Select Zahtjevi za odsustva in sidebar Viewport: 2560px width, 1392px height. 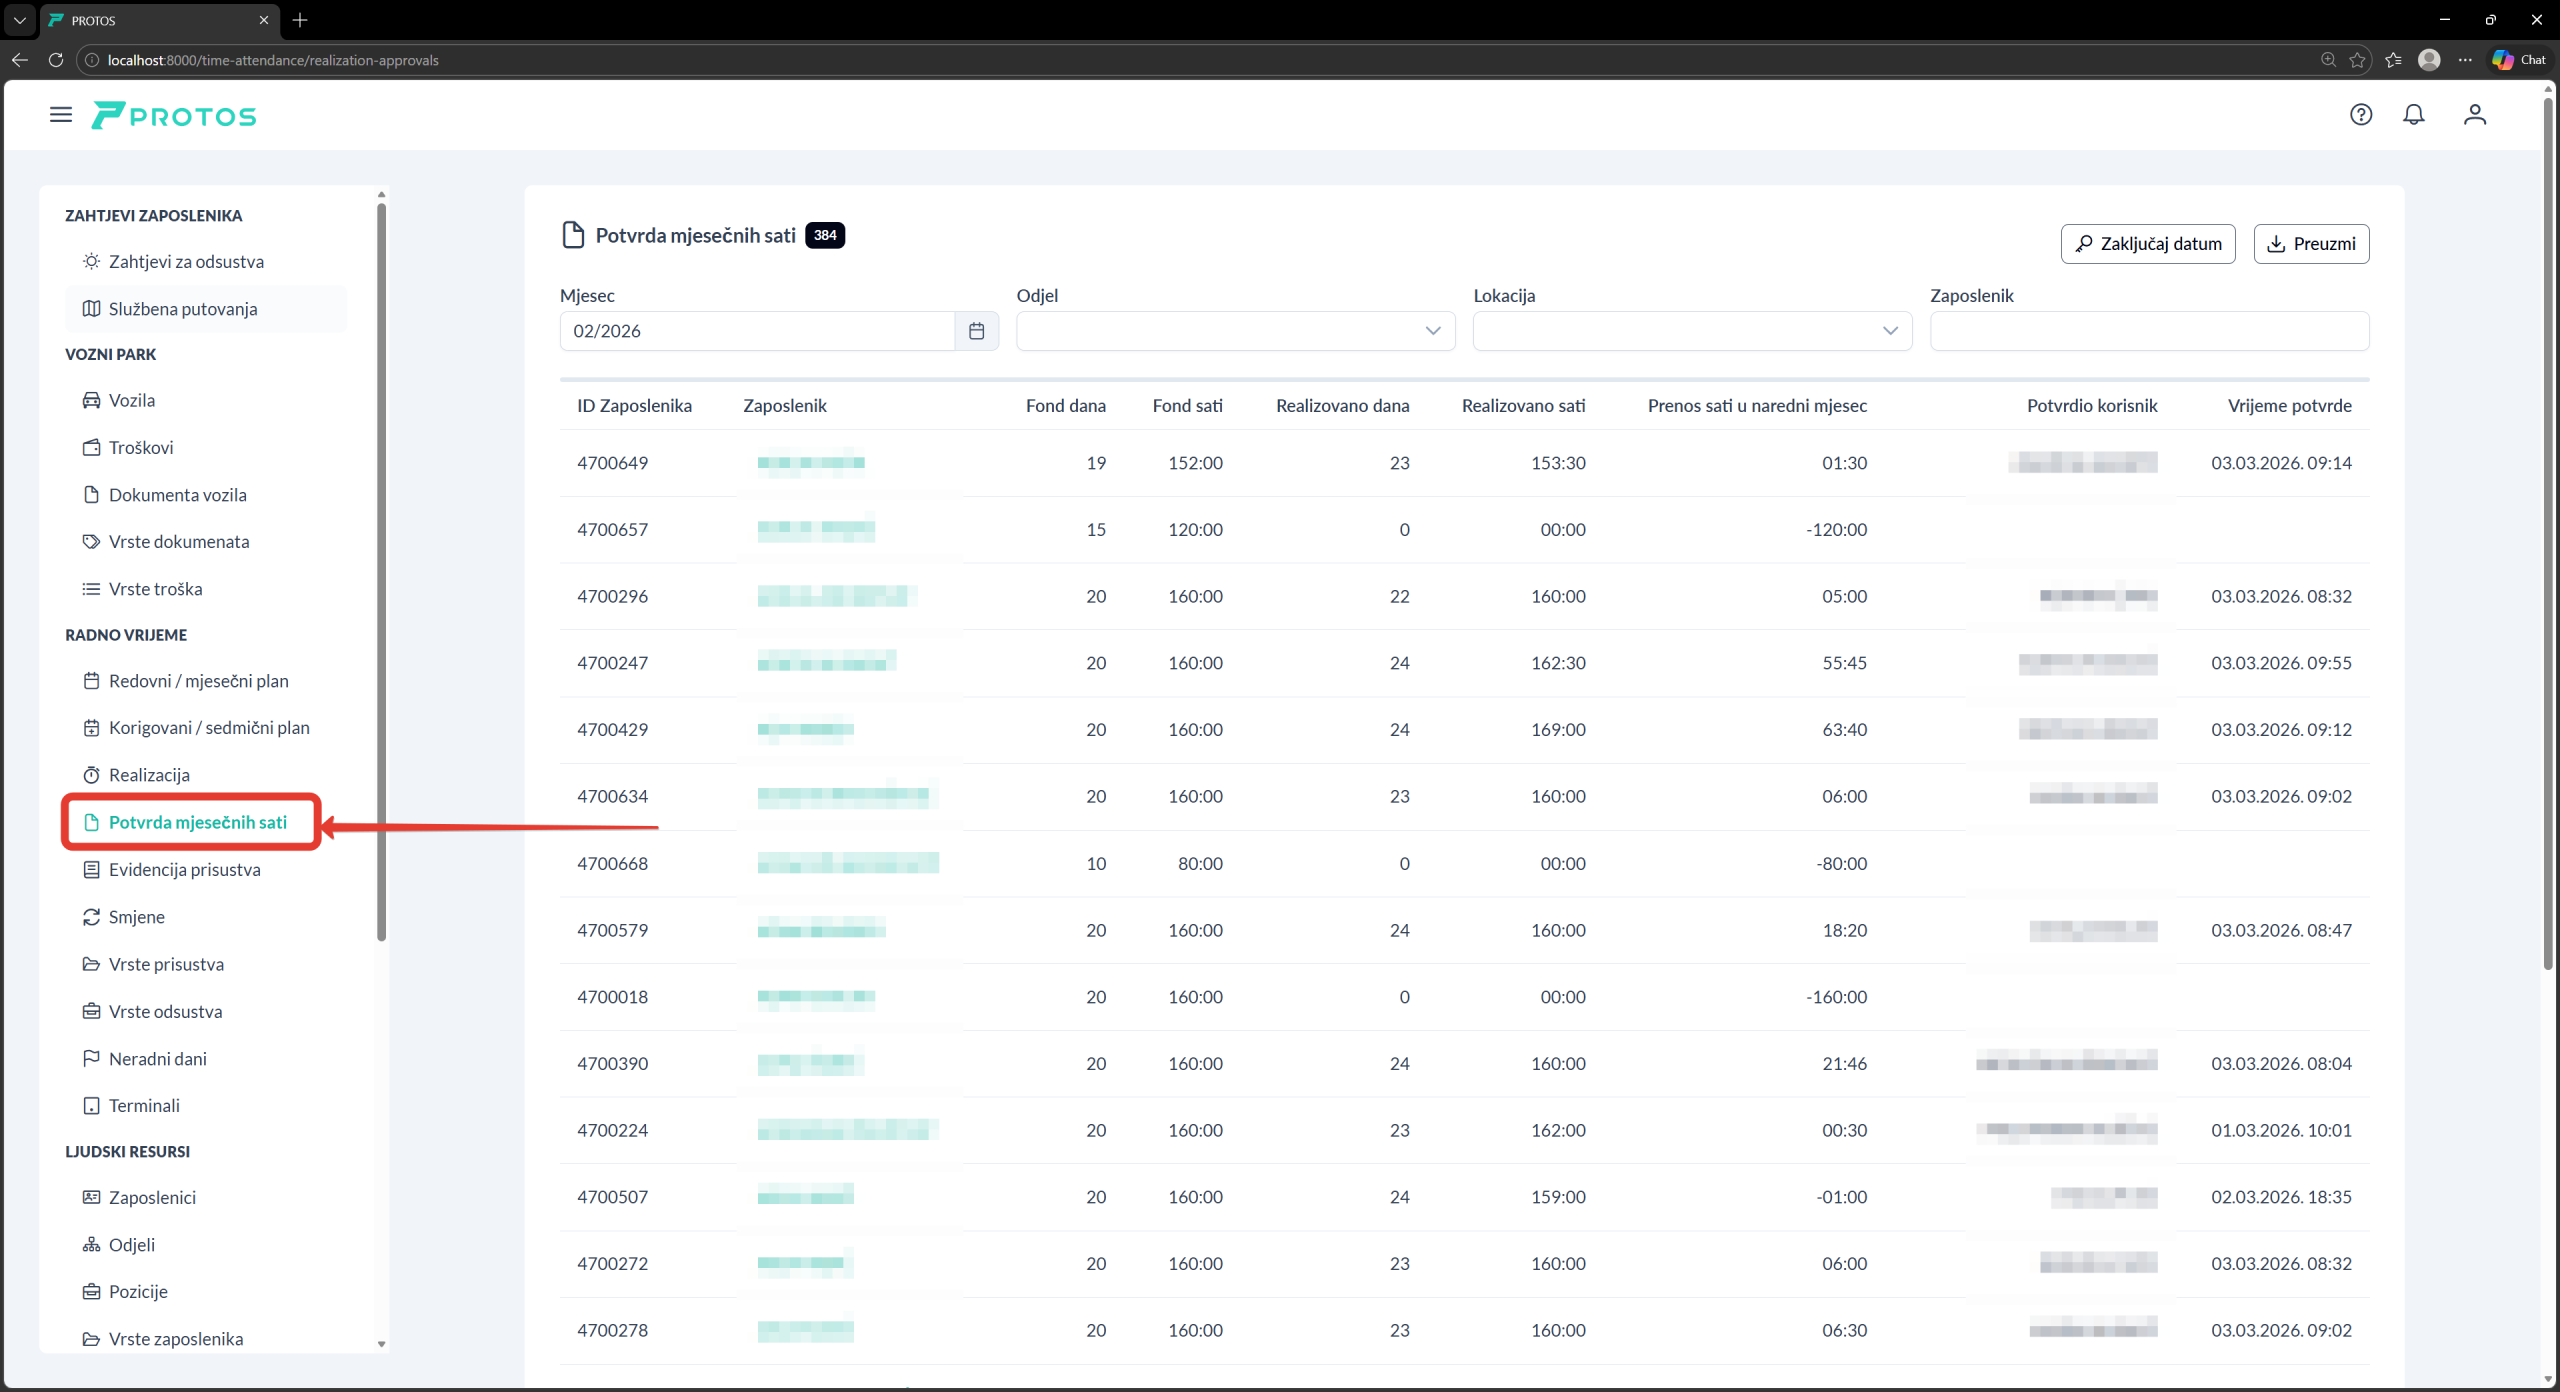point(186,262)
